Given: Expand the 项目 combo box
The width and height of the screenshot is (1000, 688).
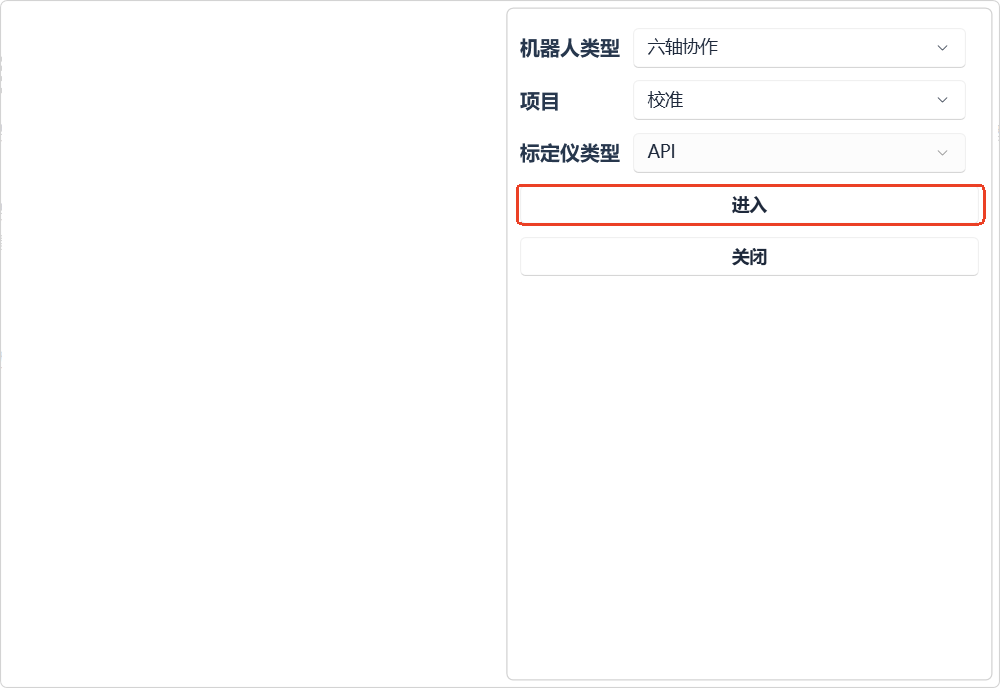Looking at the screenshot, I should pyautogui.click(x=798, y=100).
